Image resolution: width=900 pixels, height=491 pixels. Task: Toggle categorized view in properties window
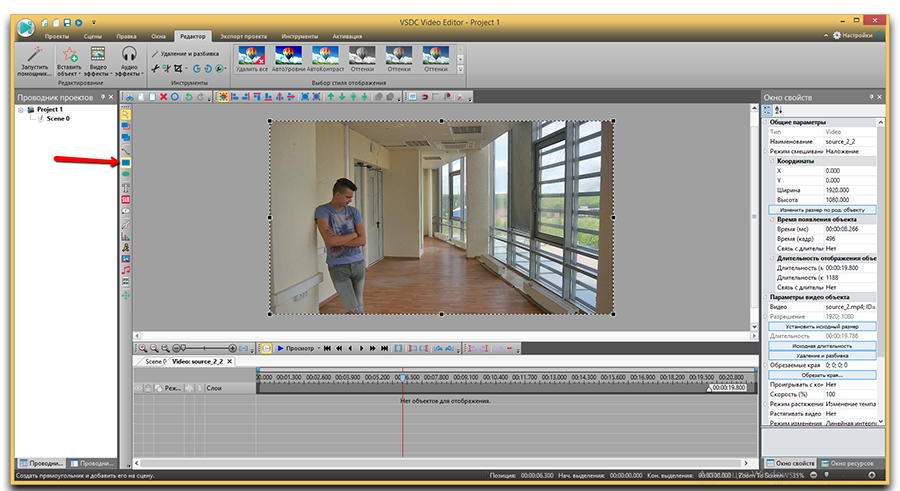(x=767, y=110)
